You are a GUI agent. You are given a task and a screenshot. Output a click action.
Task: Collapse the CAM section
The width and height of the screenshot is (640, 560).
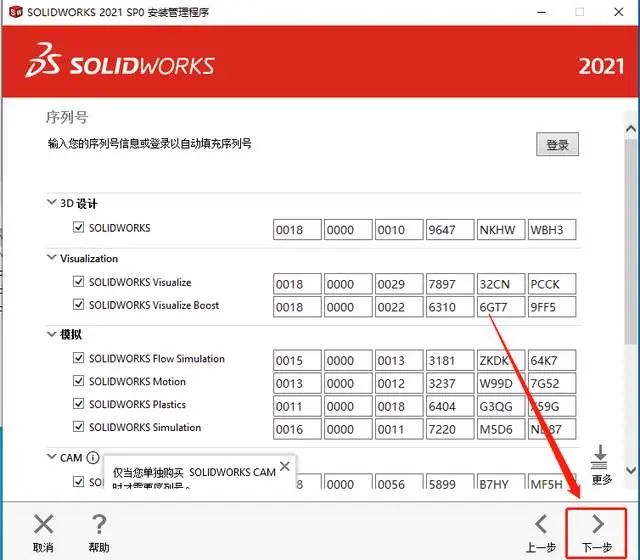(x=51, y=456)
